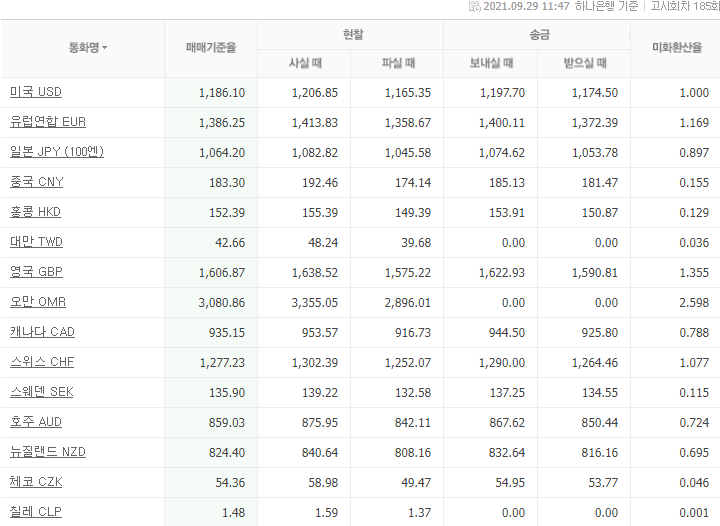Open the 중국 CNY currency link

(37, 182)
